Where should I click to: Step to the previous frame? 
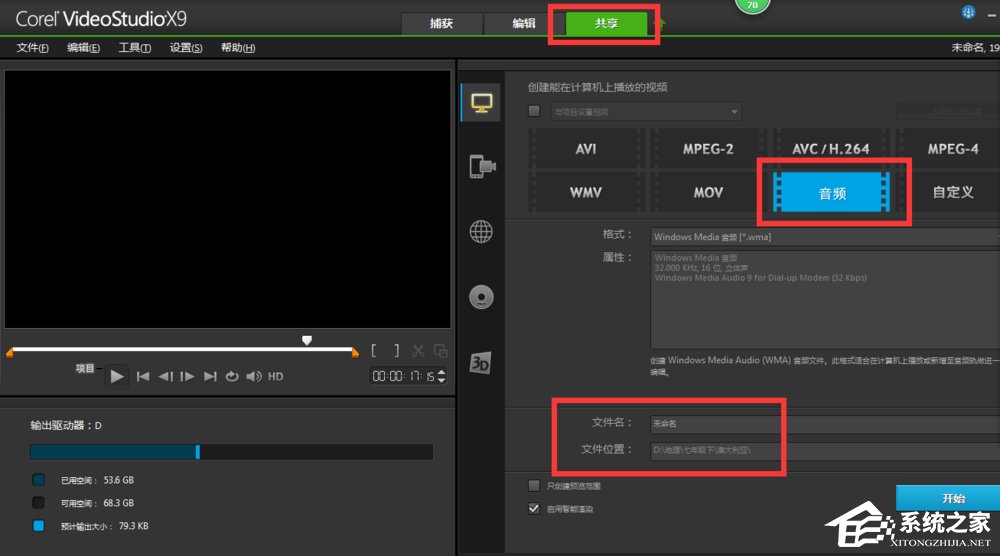click(166, 376)
